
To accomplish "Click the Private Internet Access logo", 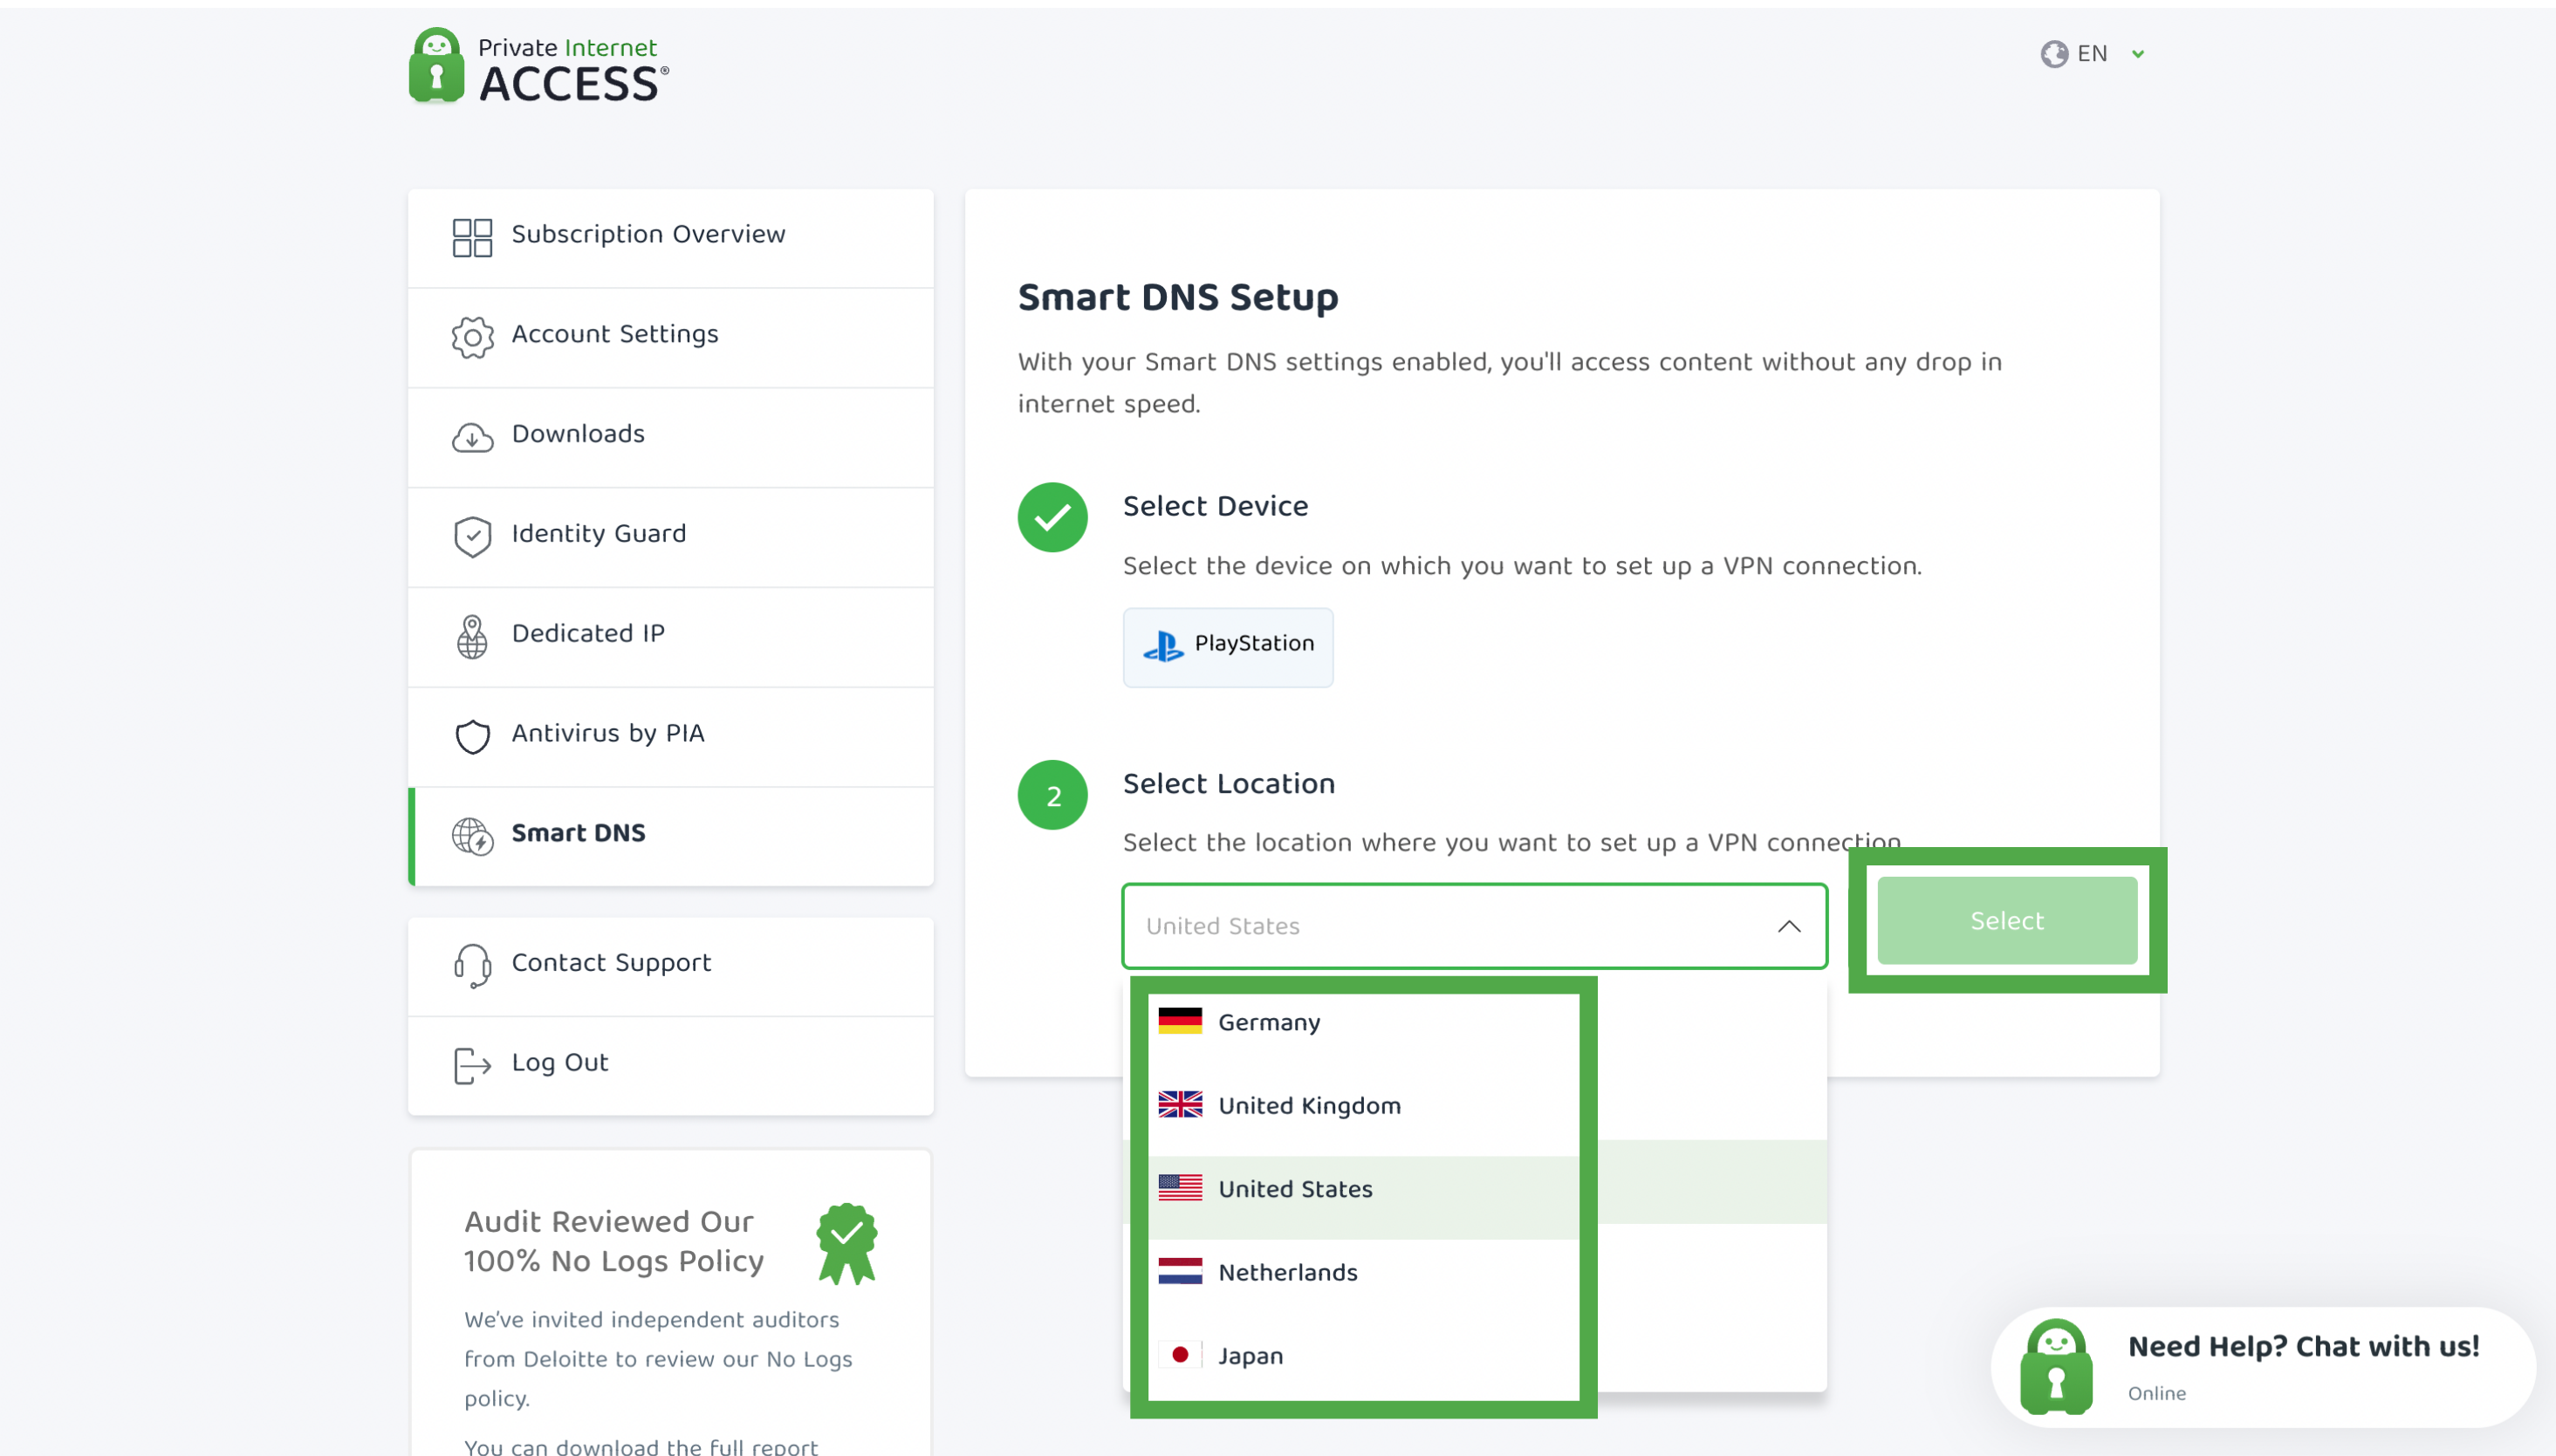I will tap(539, 66).
